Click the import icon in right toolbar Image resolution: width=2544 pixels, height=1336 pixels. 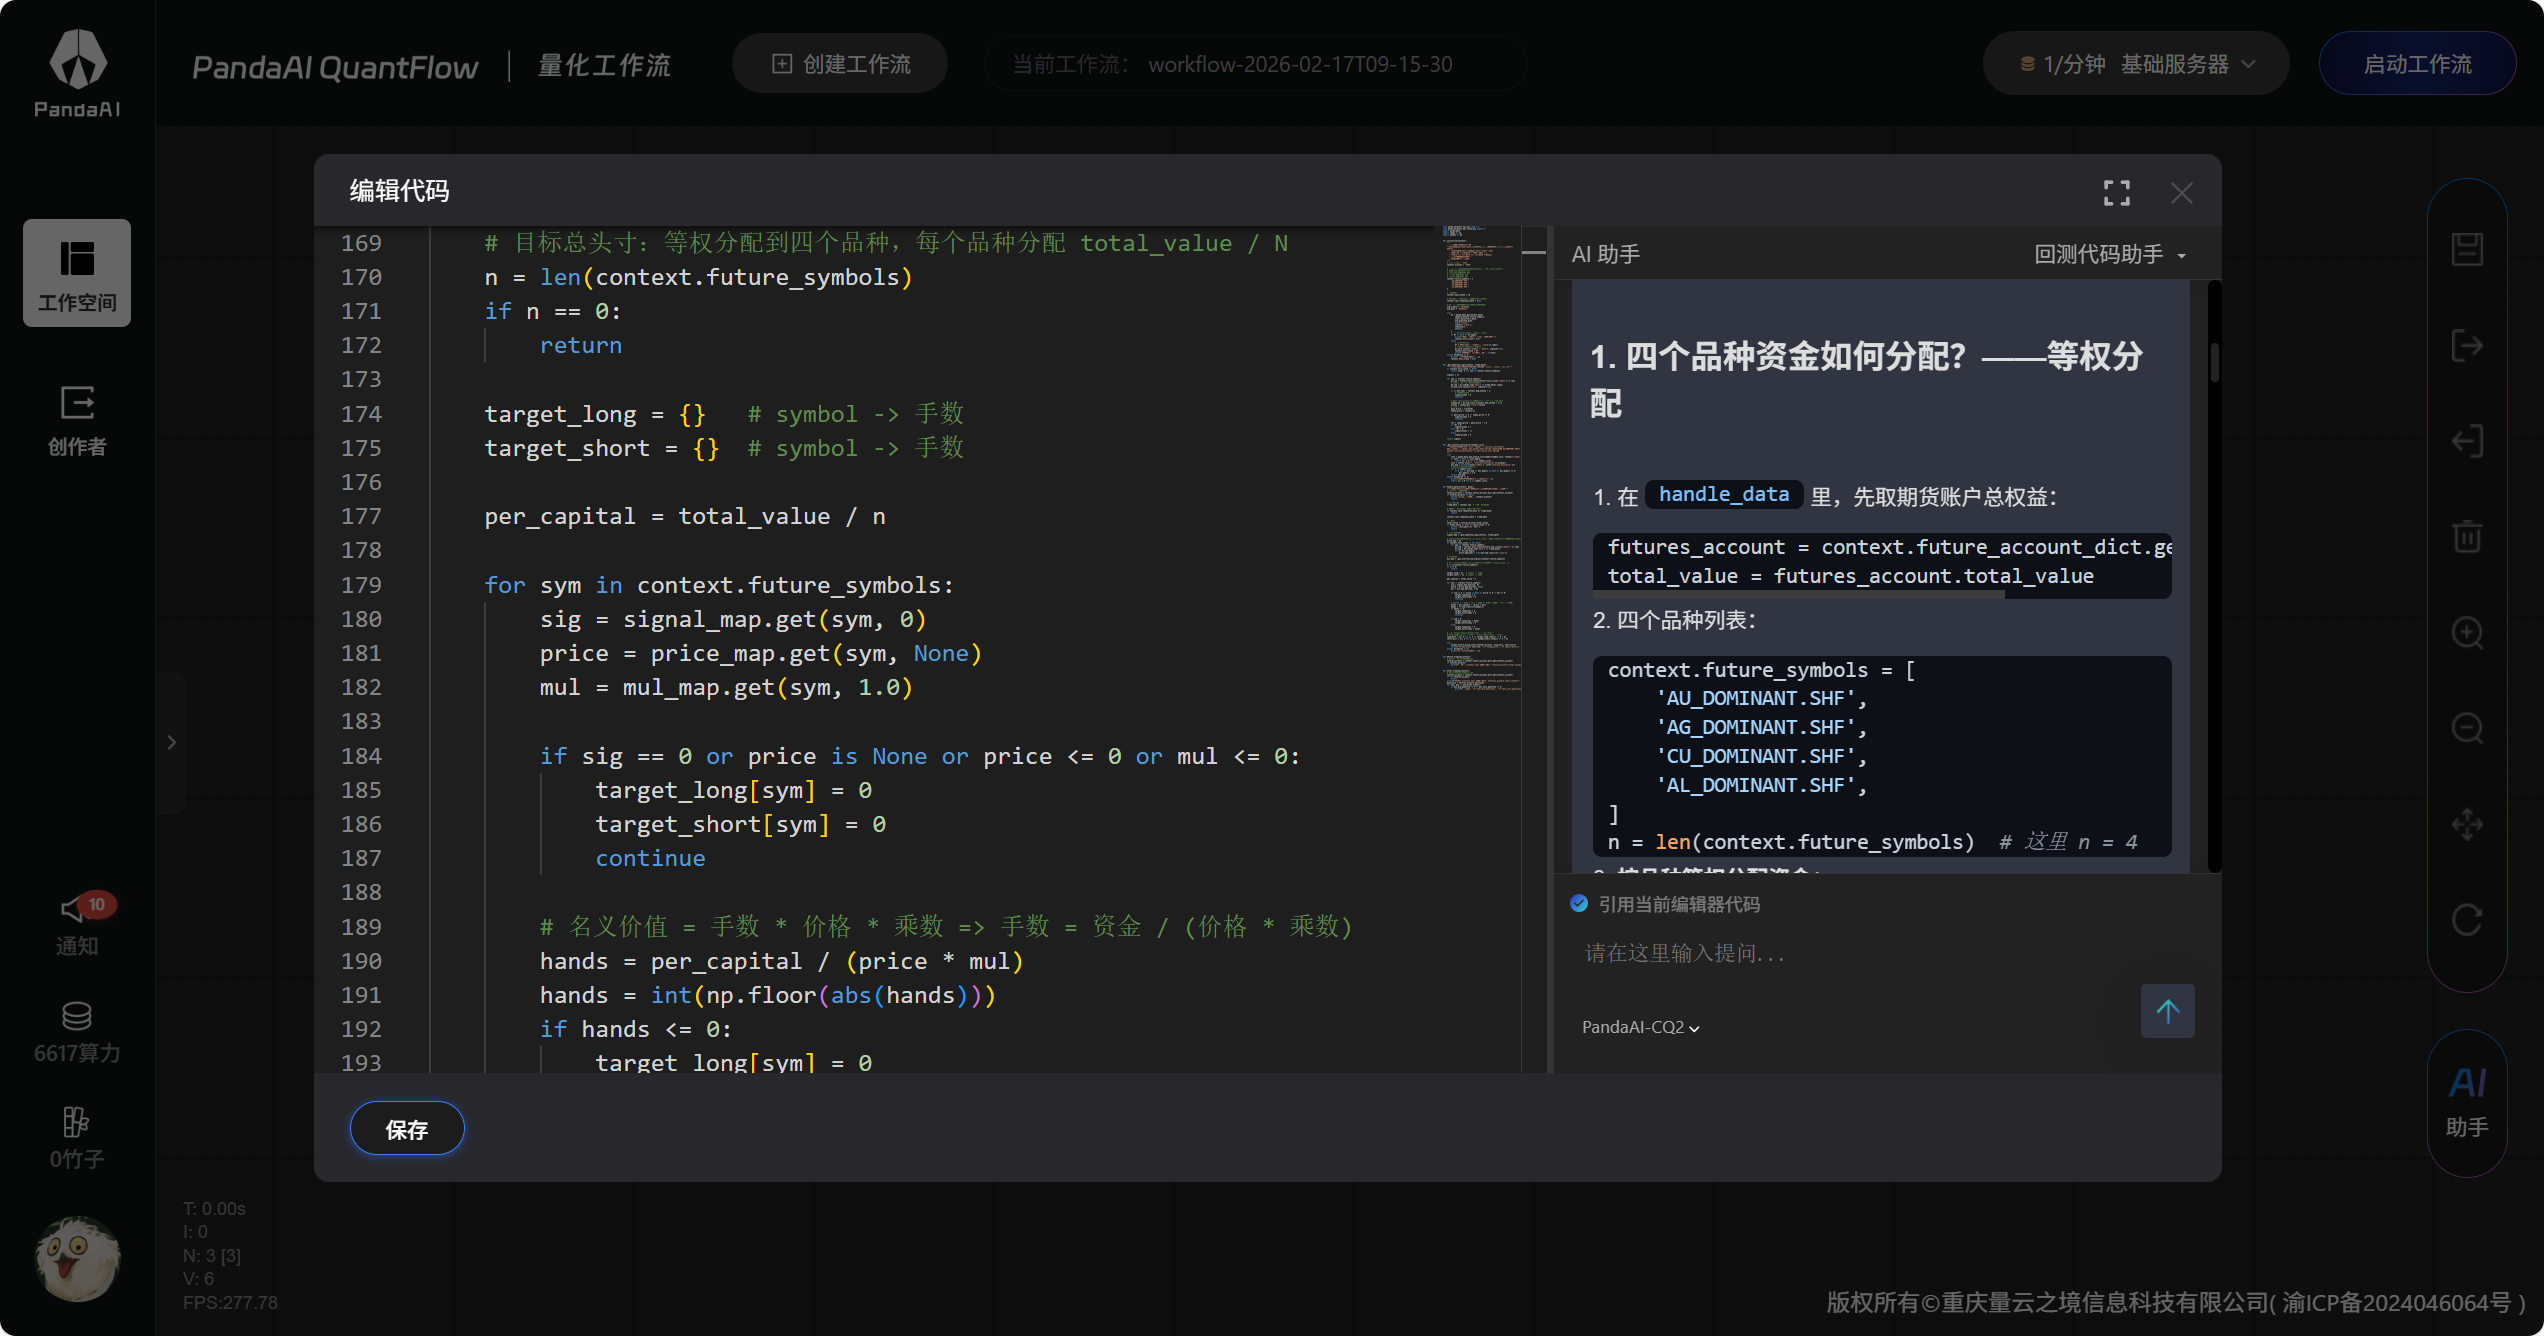coord(2467,441)
